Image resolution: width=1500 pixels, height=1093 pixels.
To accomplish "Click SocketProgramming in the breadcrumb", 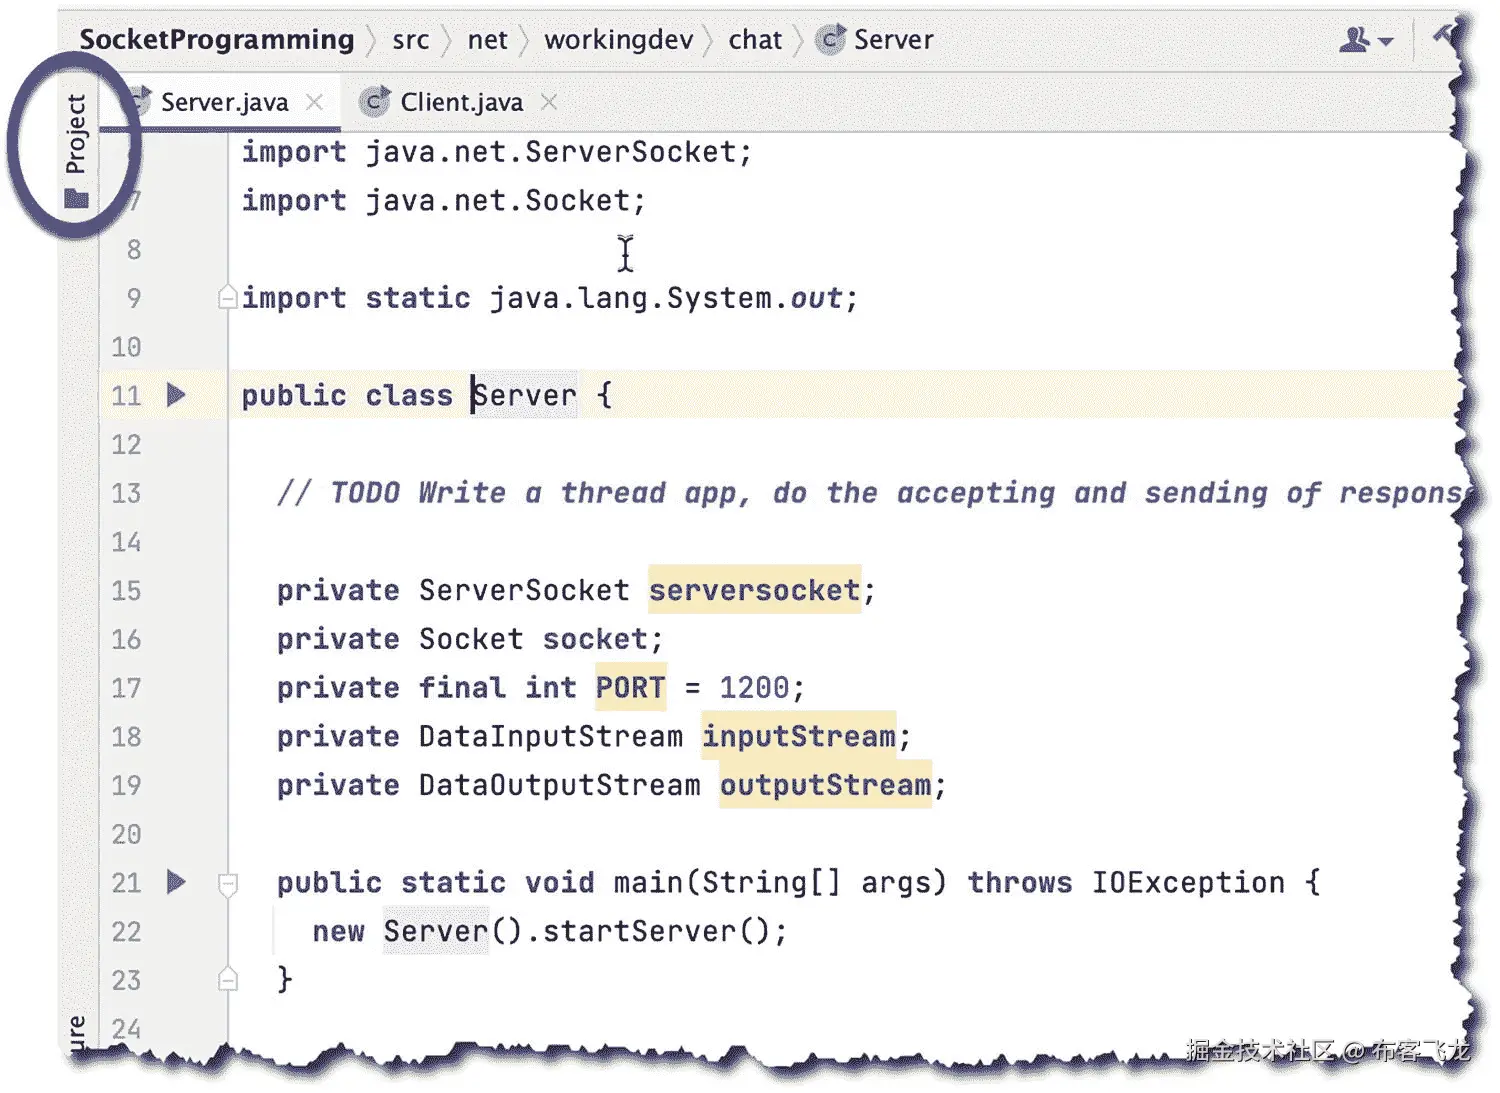I will [217, 40].
